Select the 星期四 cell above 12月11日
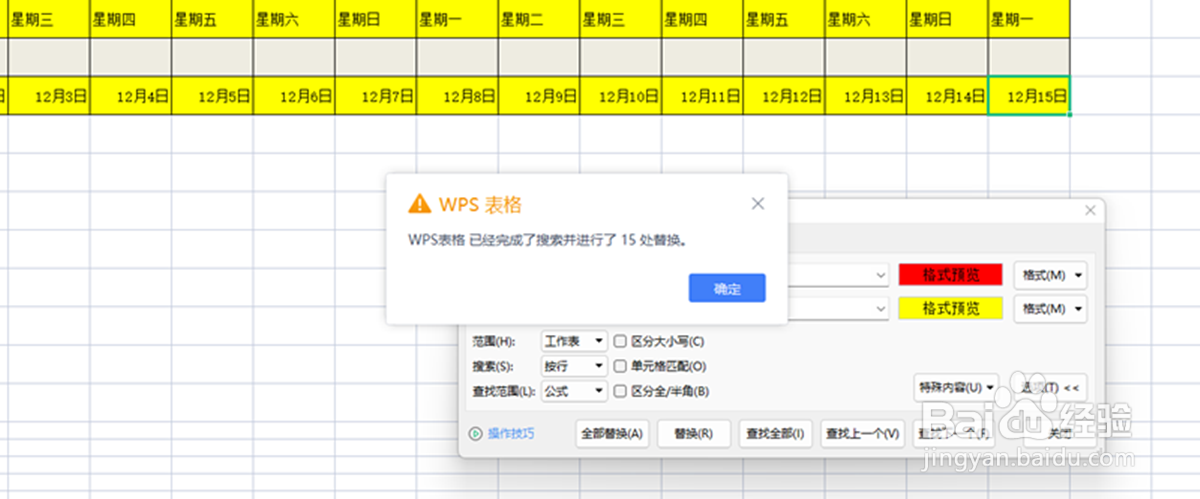Screen dimensions: 1200x499 [702, 18]
